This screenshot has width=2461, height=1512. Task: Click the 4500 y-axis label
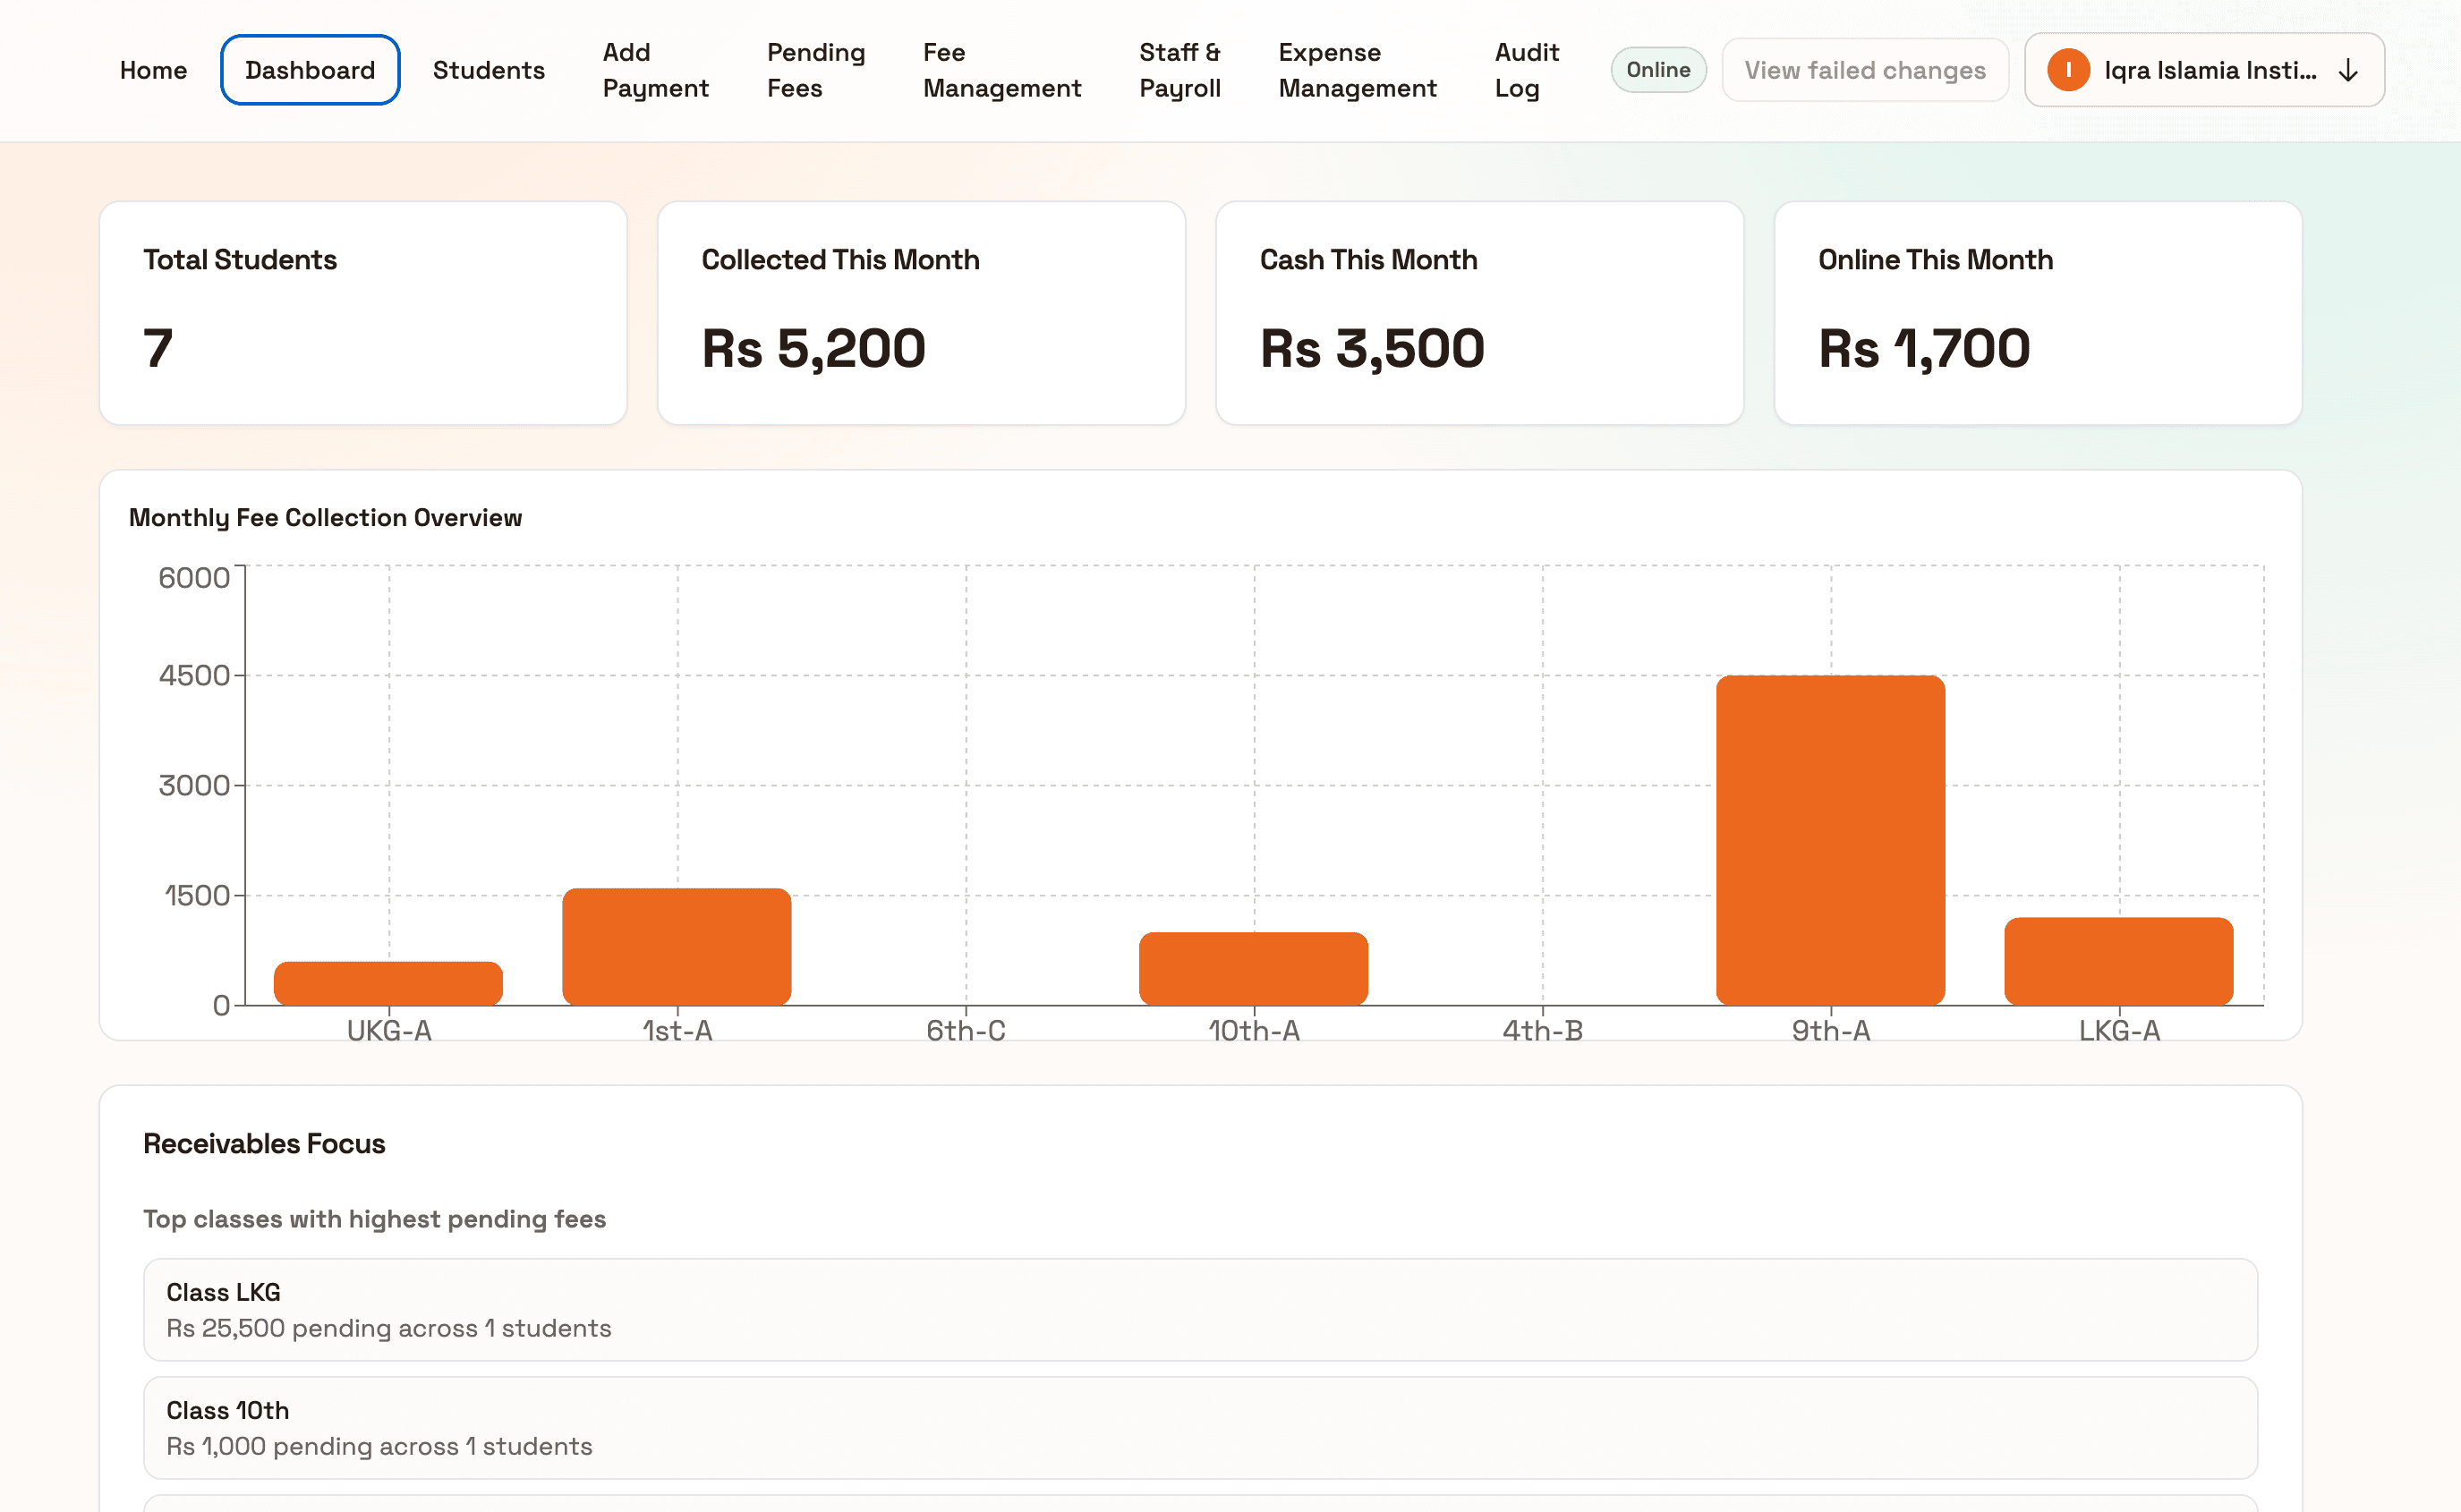point(194,675)
